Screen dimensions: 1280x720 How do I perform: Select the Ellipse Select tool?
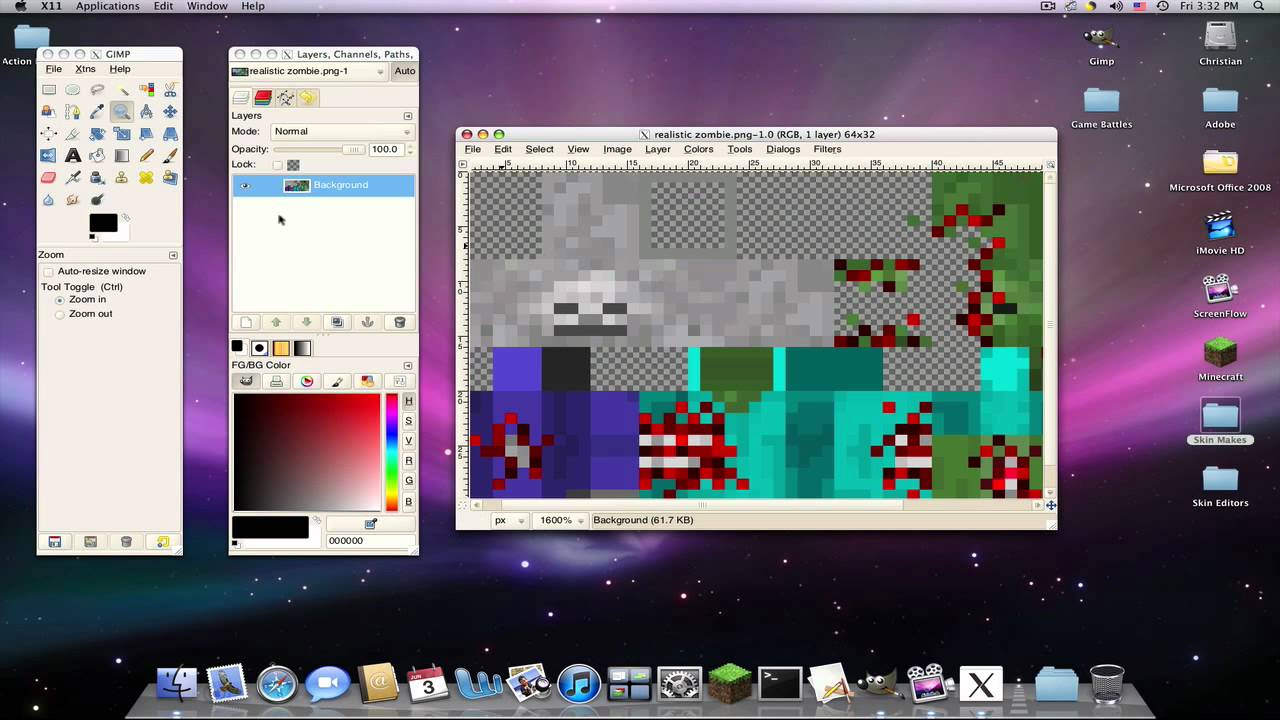coord(73,89)
